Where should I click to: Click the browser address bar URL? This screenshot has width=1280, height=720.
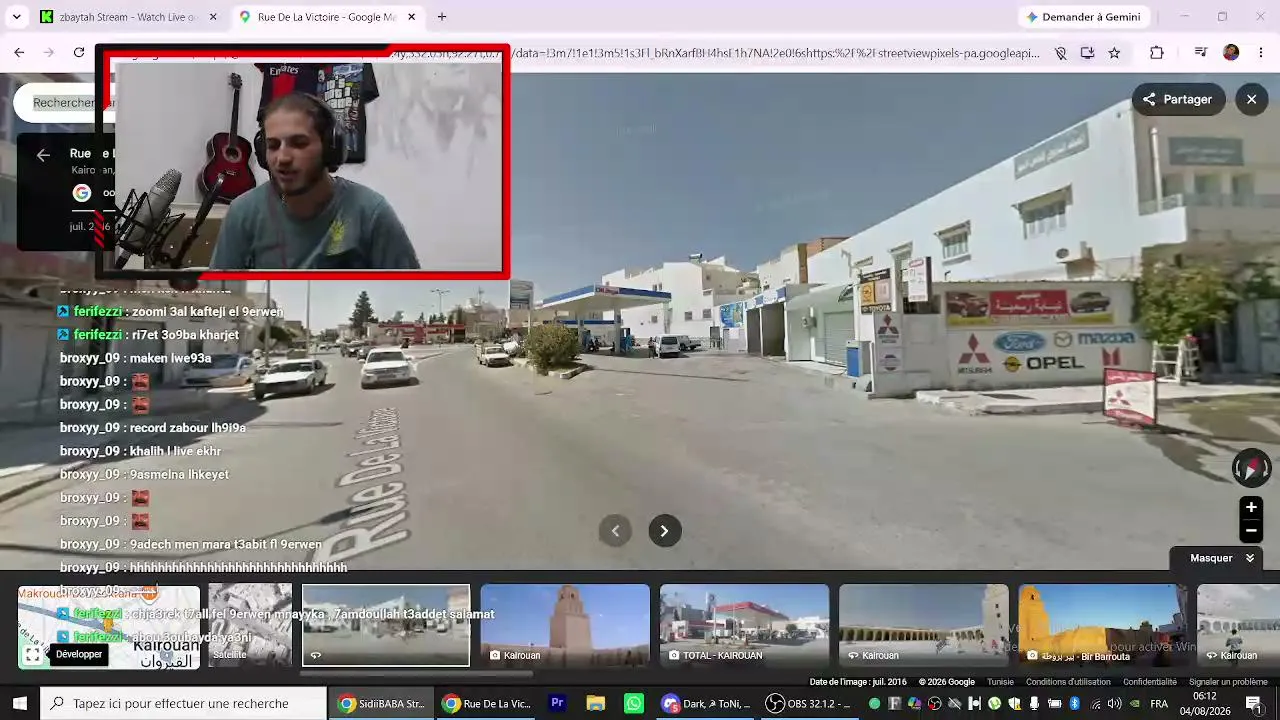pos(775,53)
